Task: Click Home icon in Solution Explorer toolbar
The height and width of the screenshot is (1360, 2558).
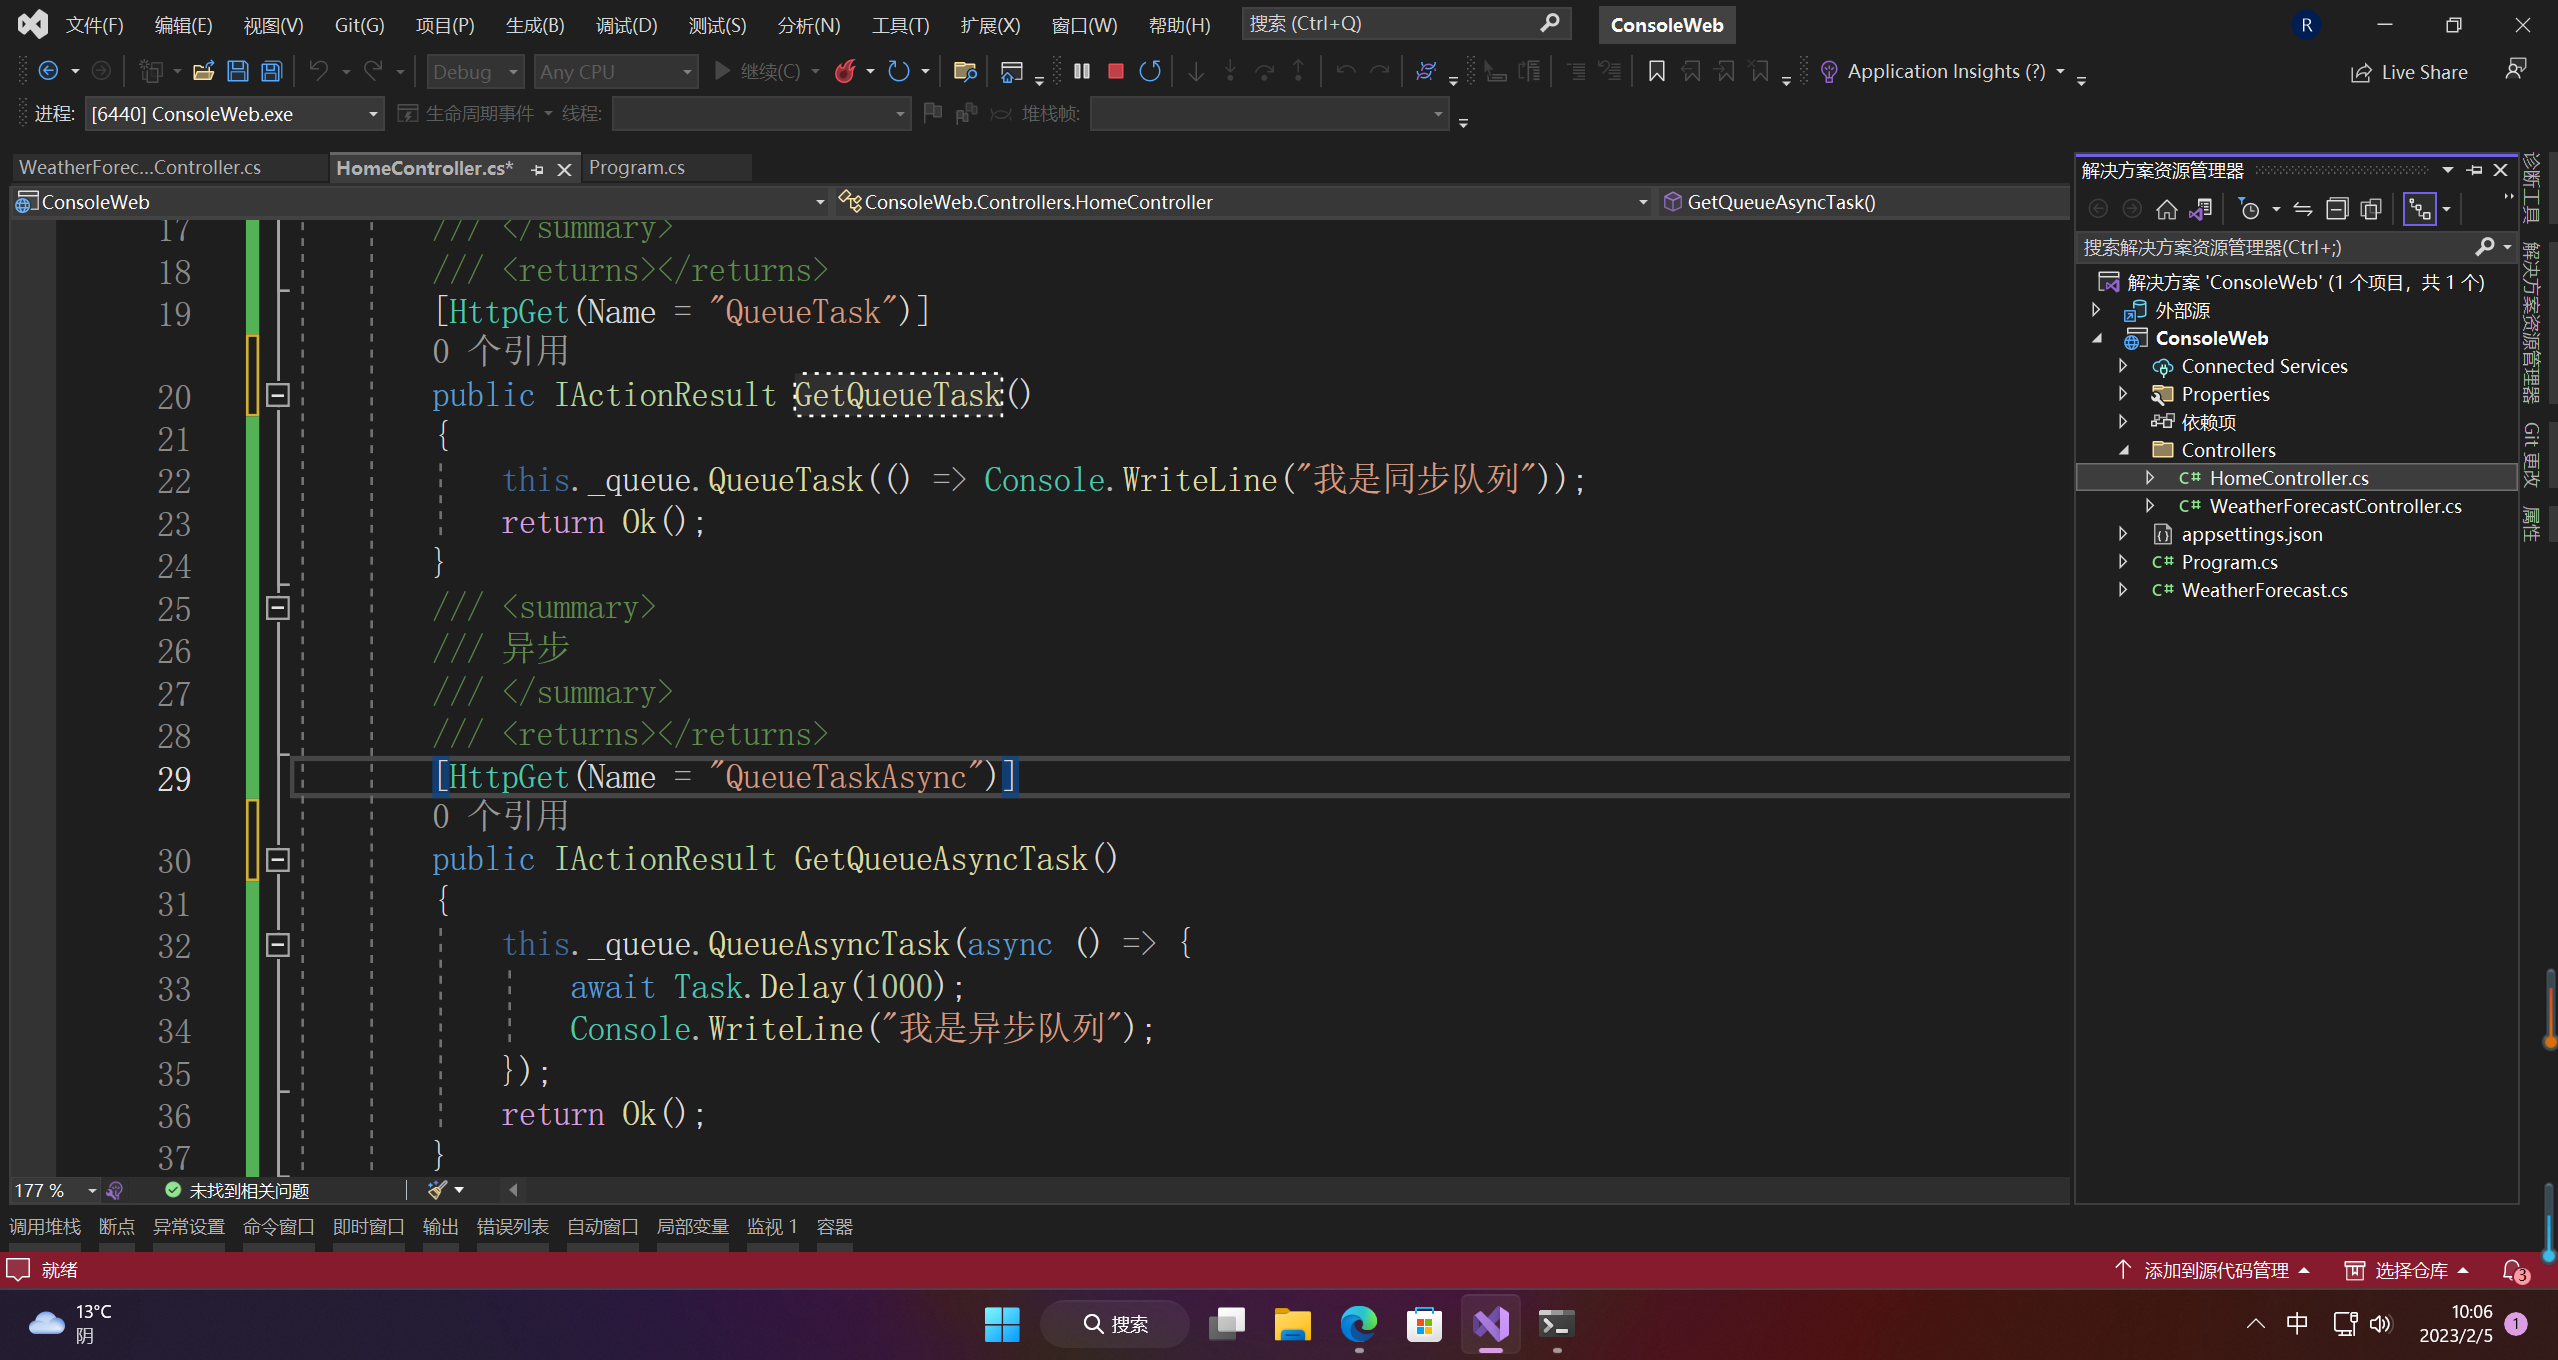Action: pos(2166,209)
